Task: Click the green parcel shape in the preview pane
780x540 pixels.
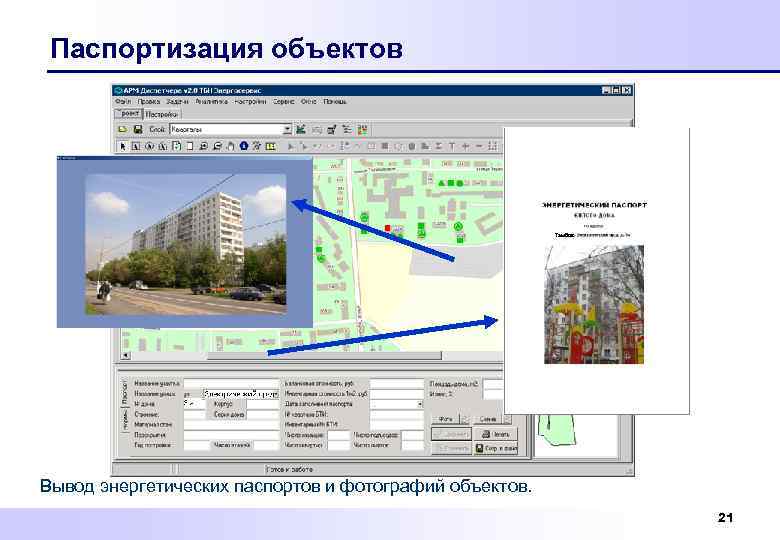Action: coord(556,431)
